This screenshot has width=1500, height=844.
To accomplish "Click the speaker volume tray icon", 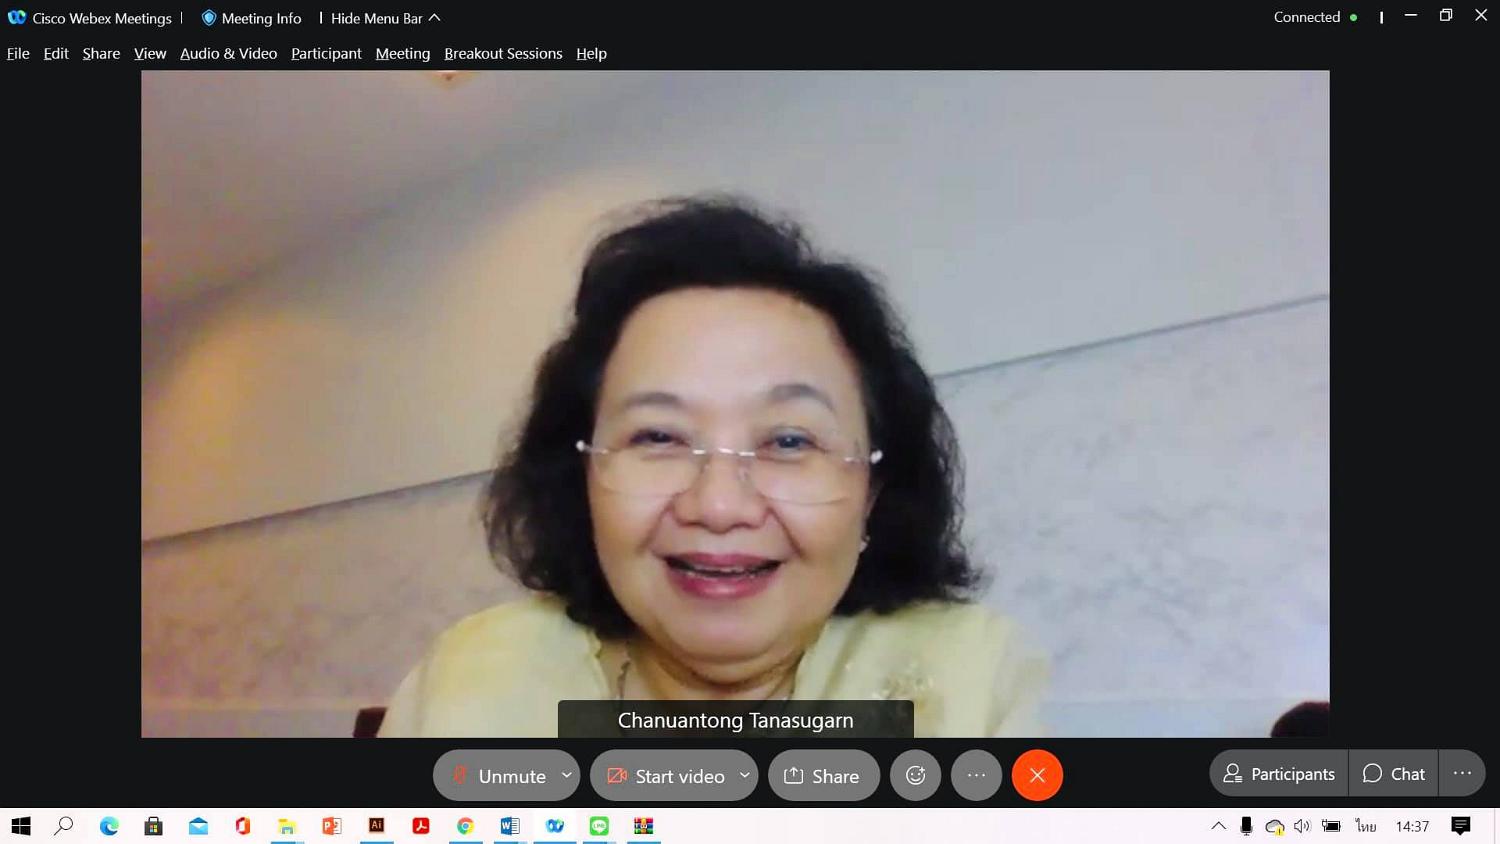I will (1302, 826).
